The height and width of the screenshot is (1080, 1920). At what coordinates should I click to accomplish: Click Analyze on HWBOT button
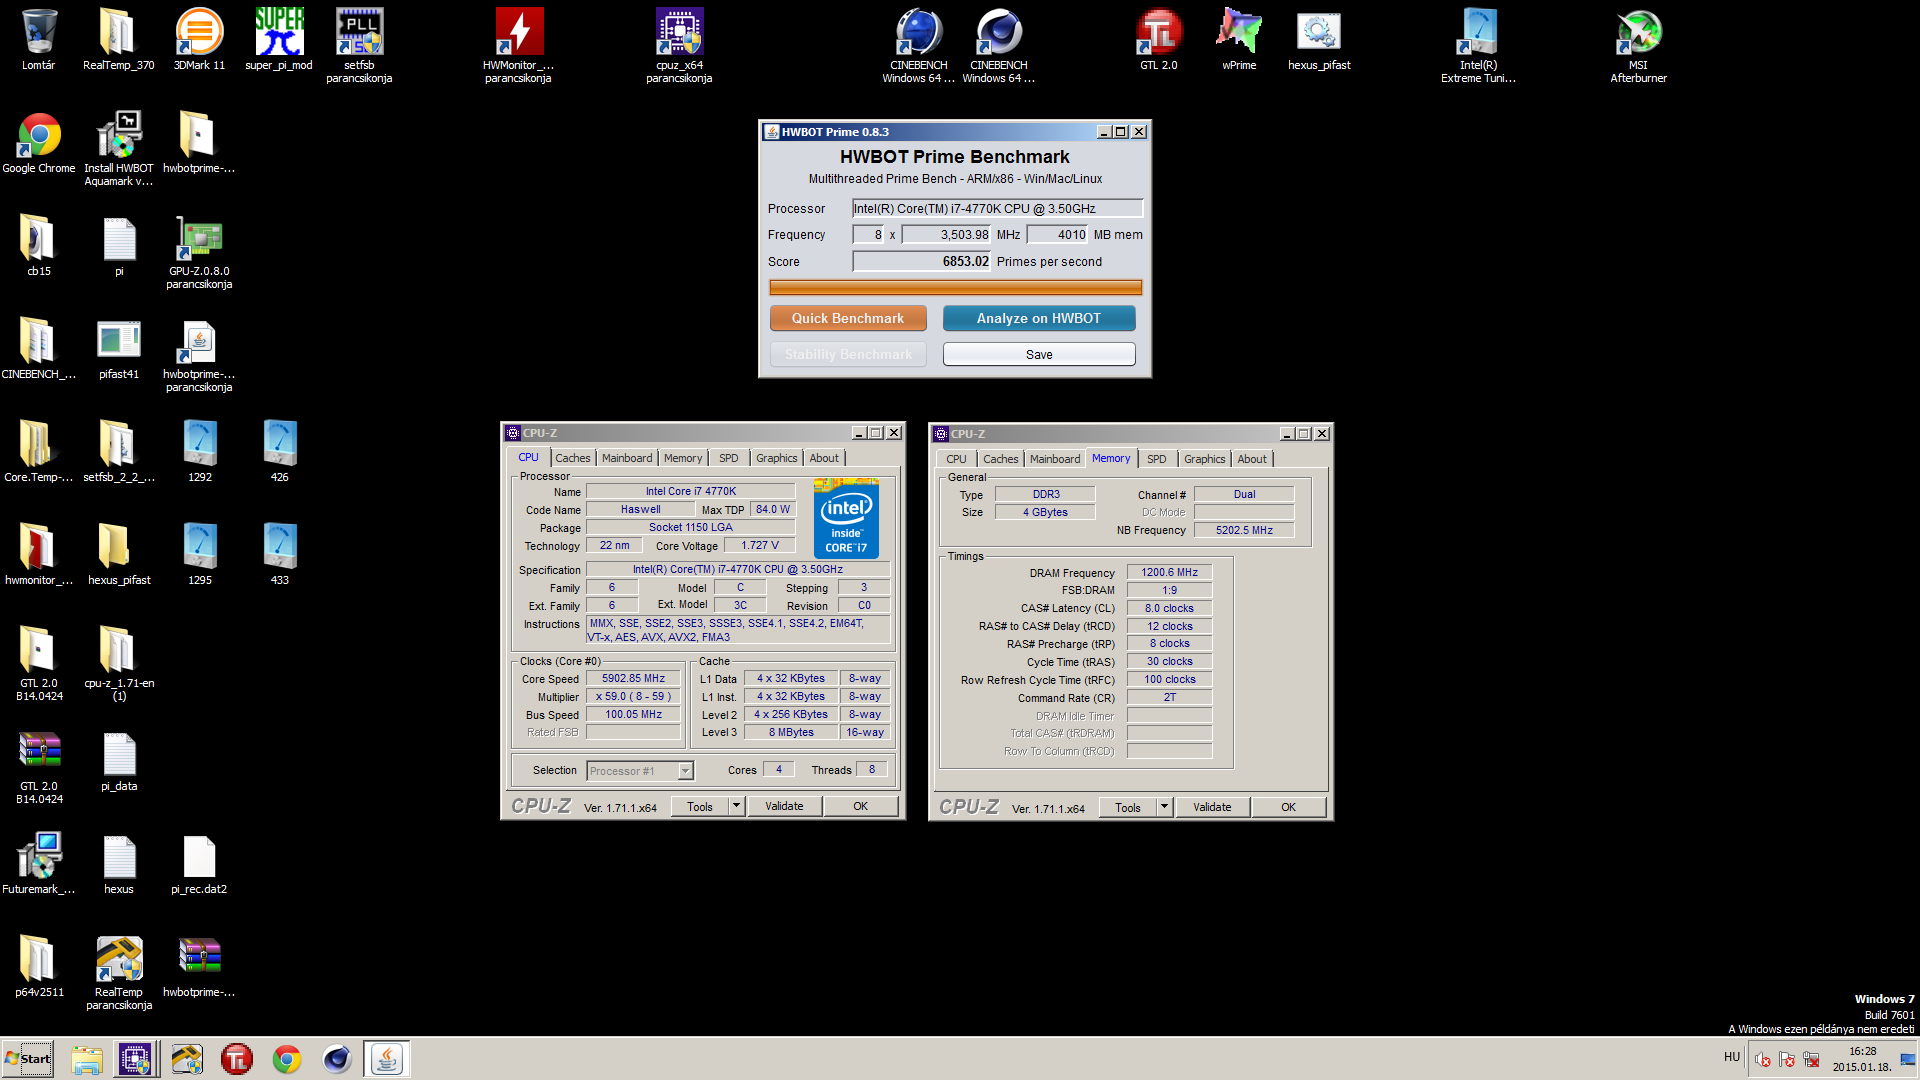coord(1039,318)
